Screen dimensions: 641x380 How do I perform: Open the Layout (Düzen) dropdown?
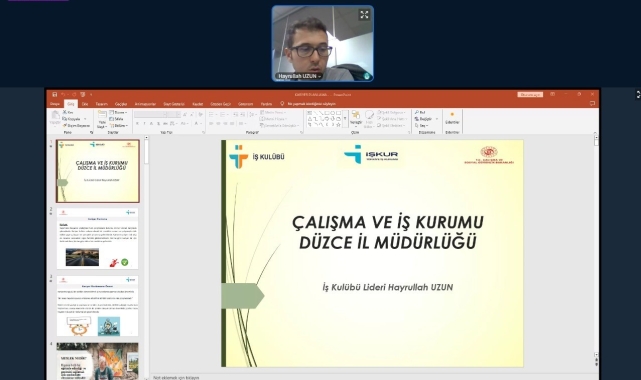coord(119,112)
